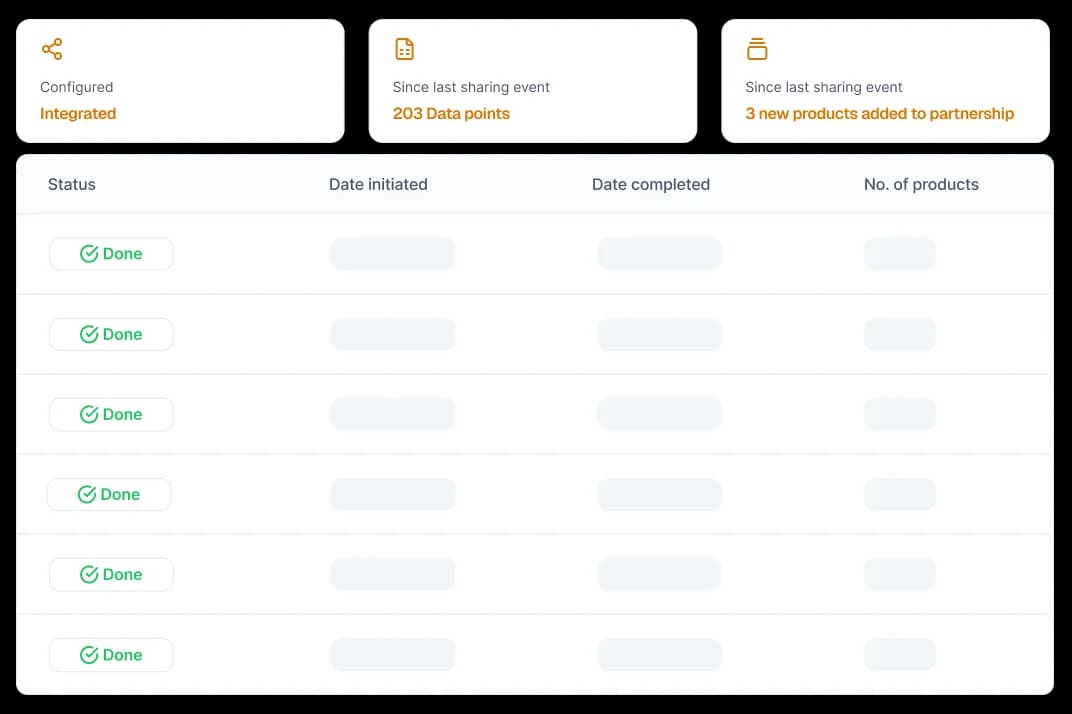Click the products stack icon

coord(757,49)
